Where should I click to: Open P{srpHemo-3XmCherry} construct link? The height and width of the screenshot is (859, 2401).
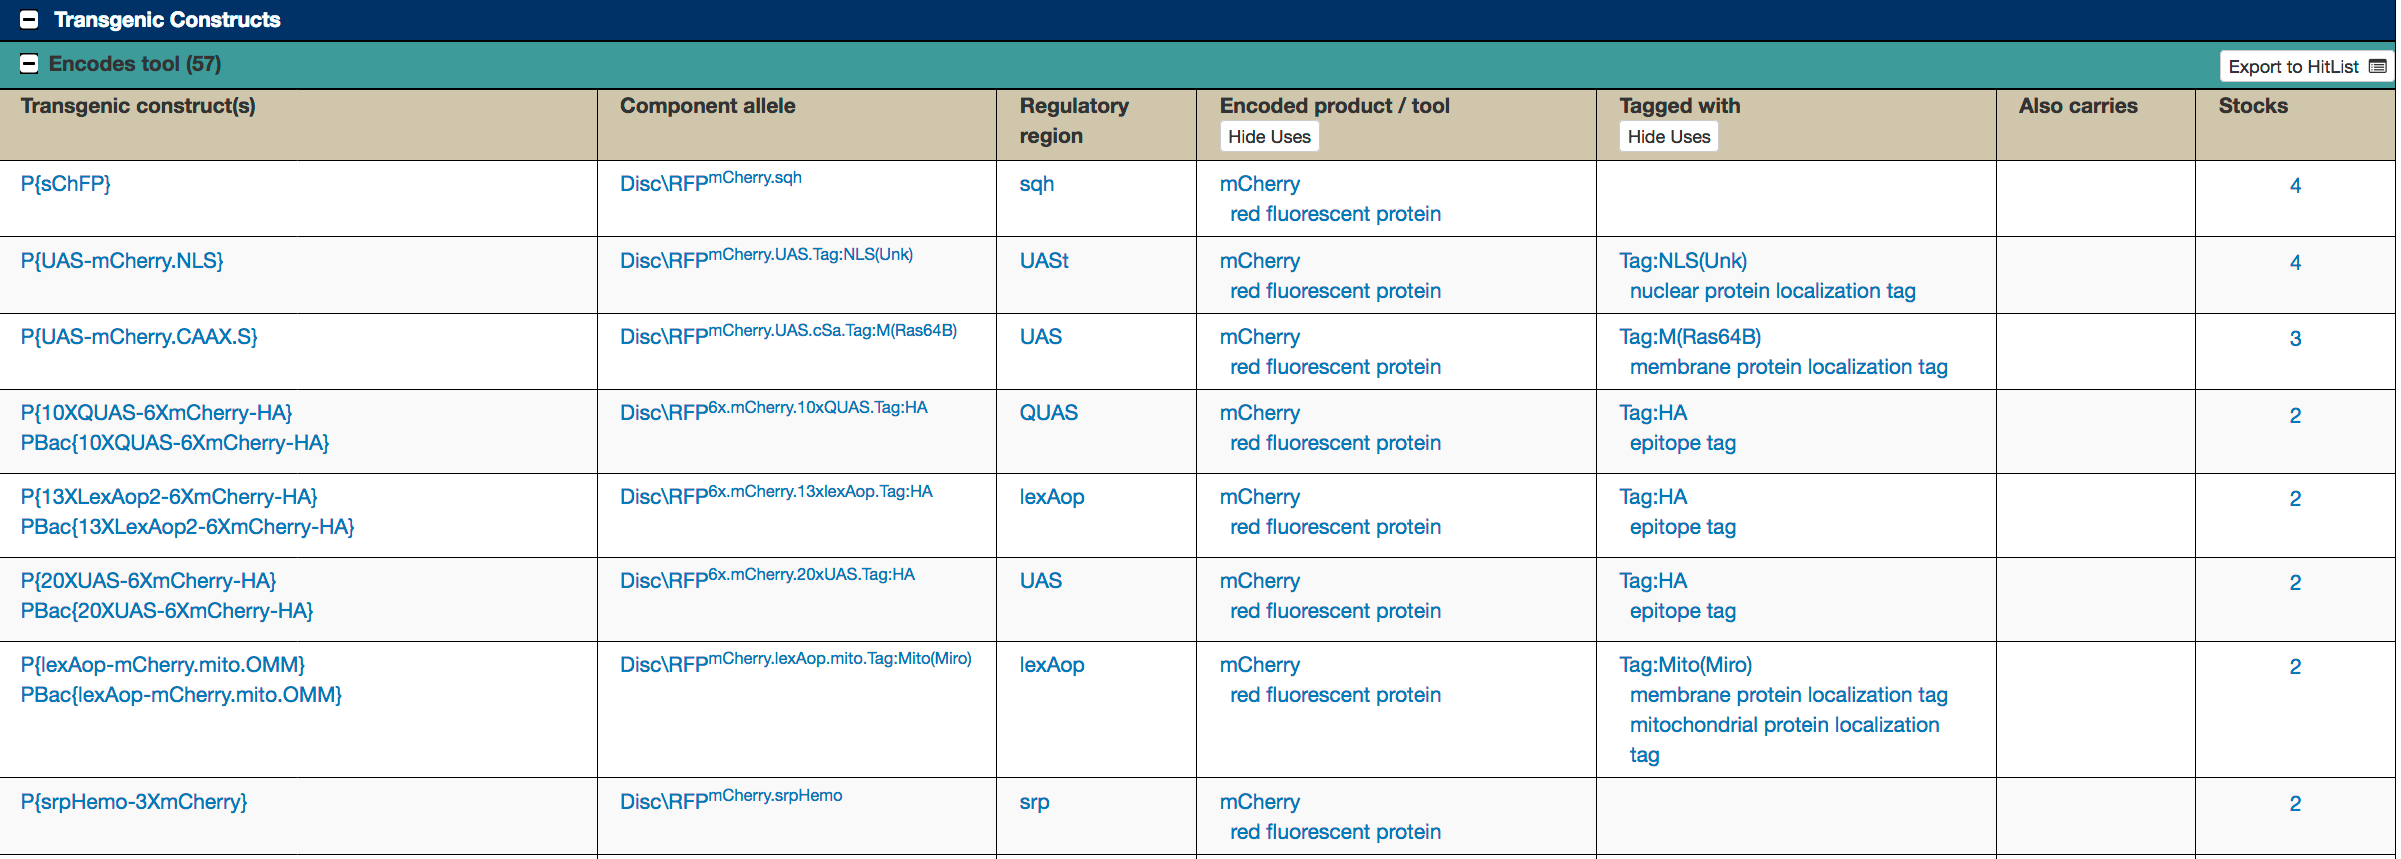(134, 802)
